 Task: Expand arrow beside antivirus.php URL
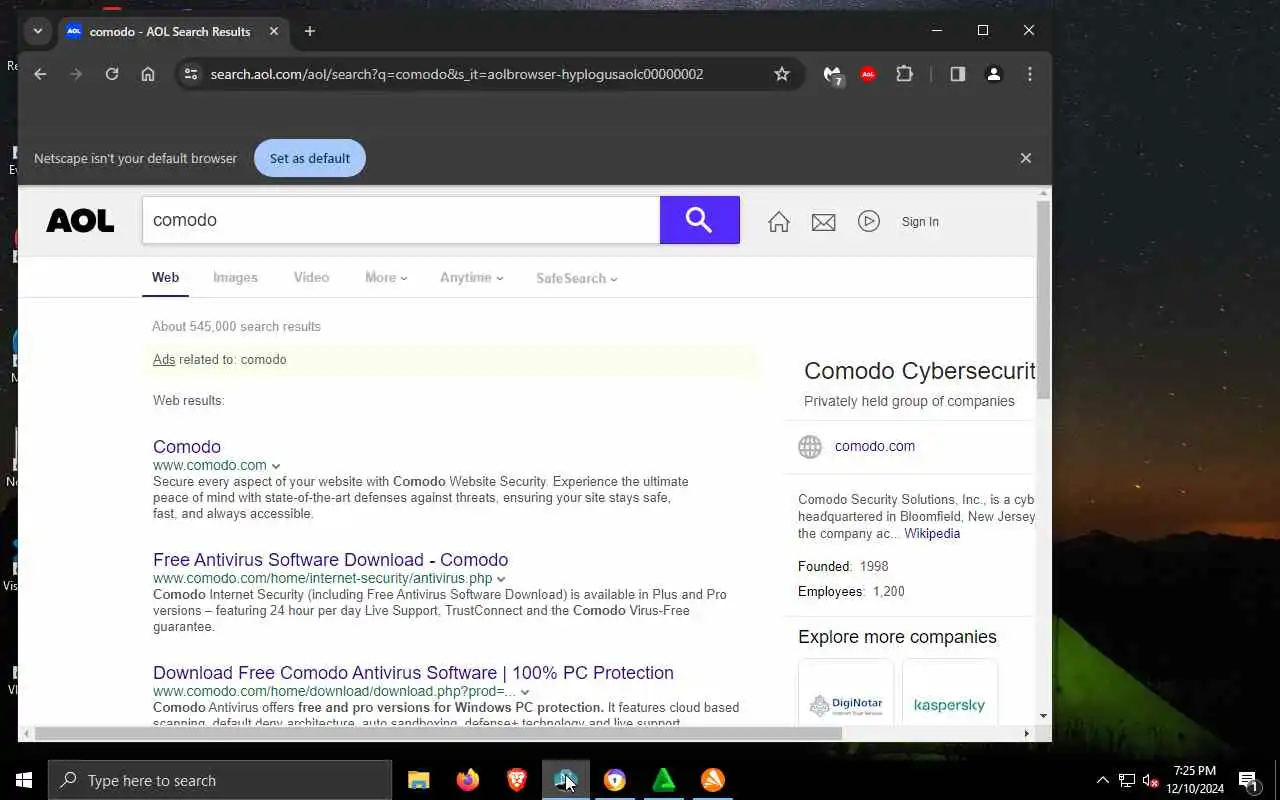coord(501,579)
